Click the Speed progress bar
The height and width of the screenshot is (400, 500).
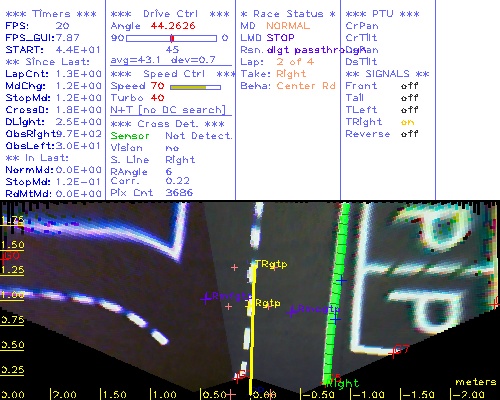195,87
